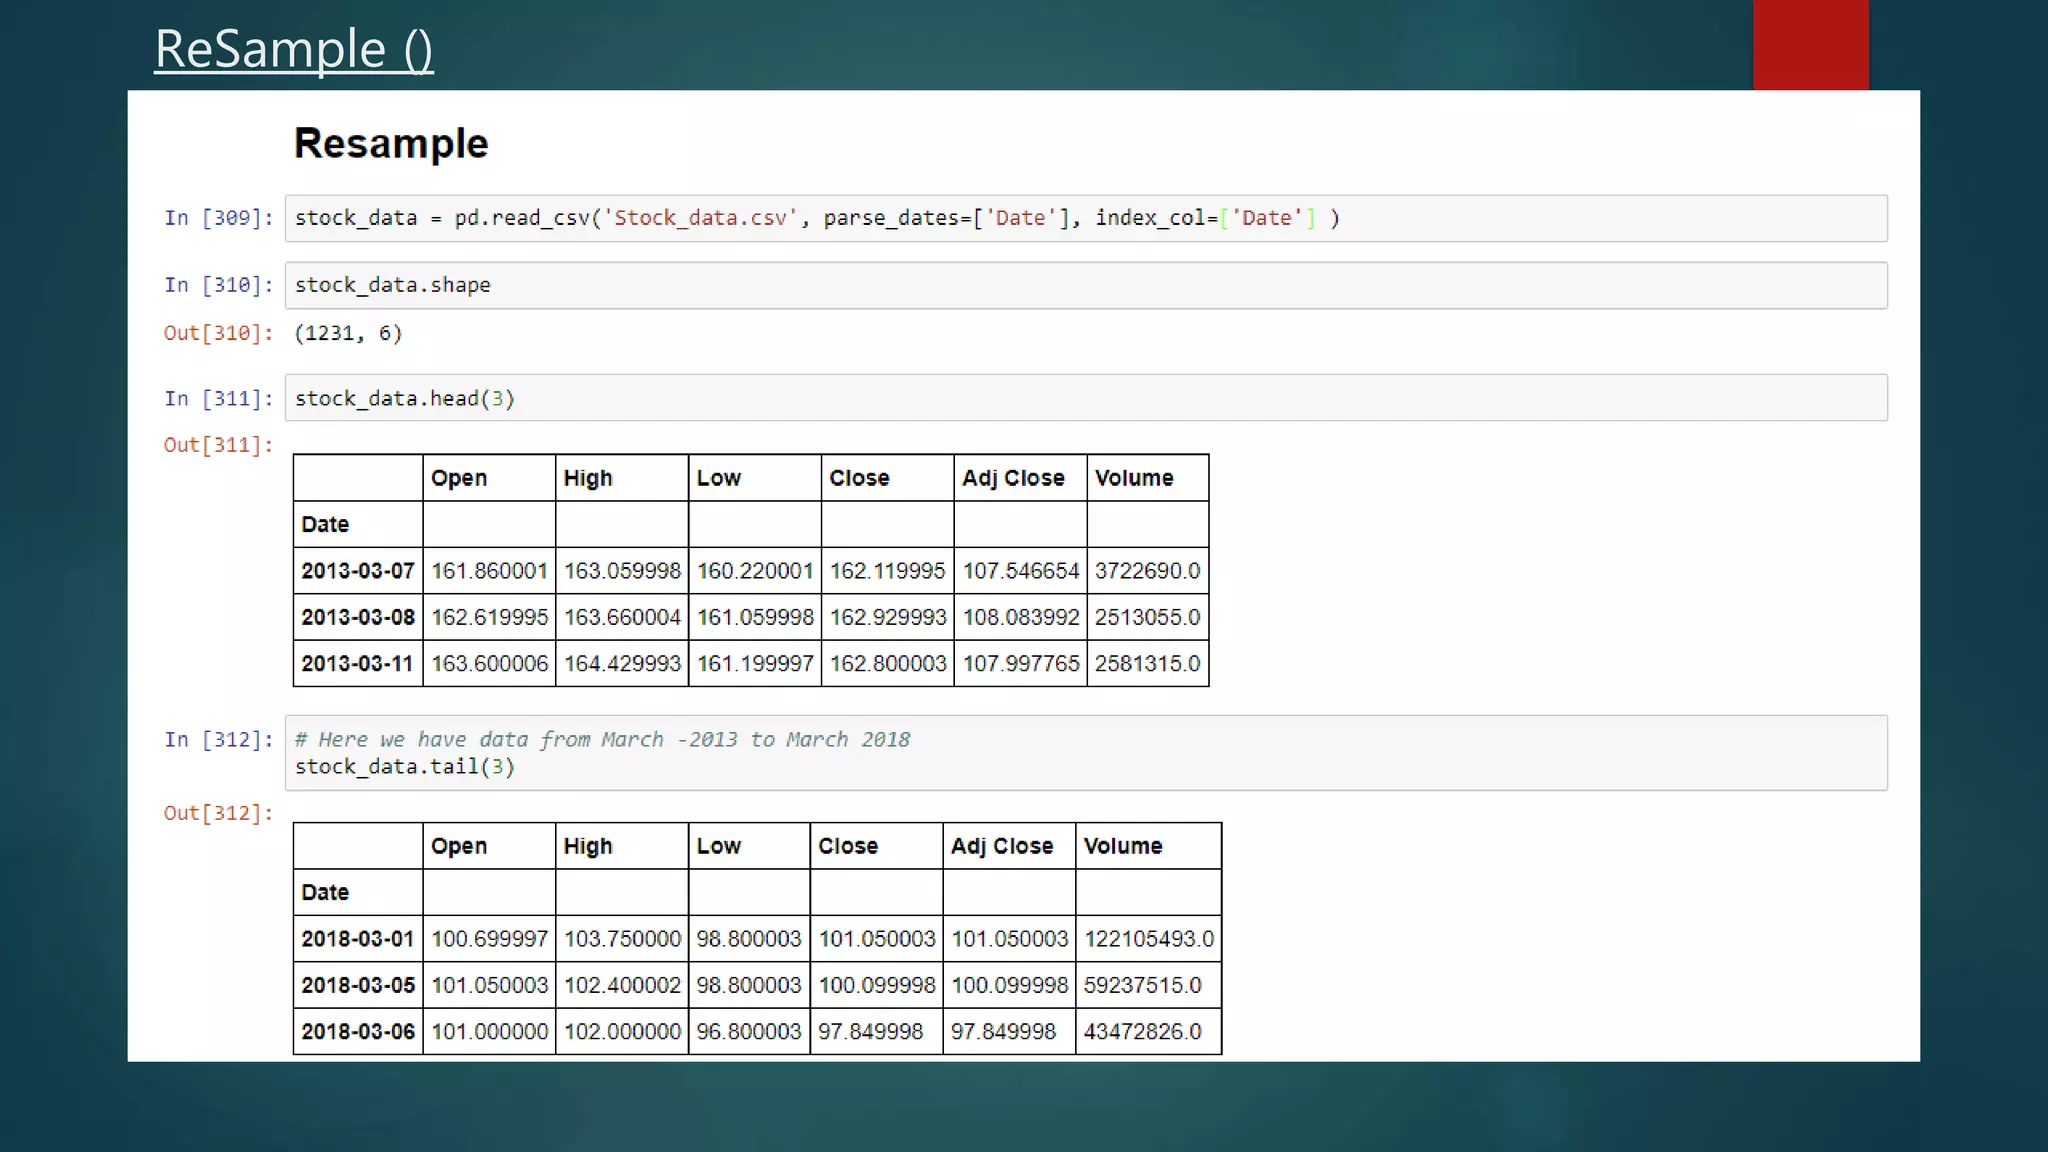Select the 2018-03-01 row label
The height and width of the screenshot is (1152, 2048).
pyautogui.click(x=358, y=939)
